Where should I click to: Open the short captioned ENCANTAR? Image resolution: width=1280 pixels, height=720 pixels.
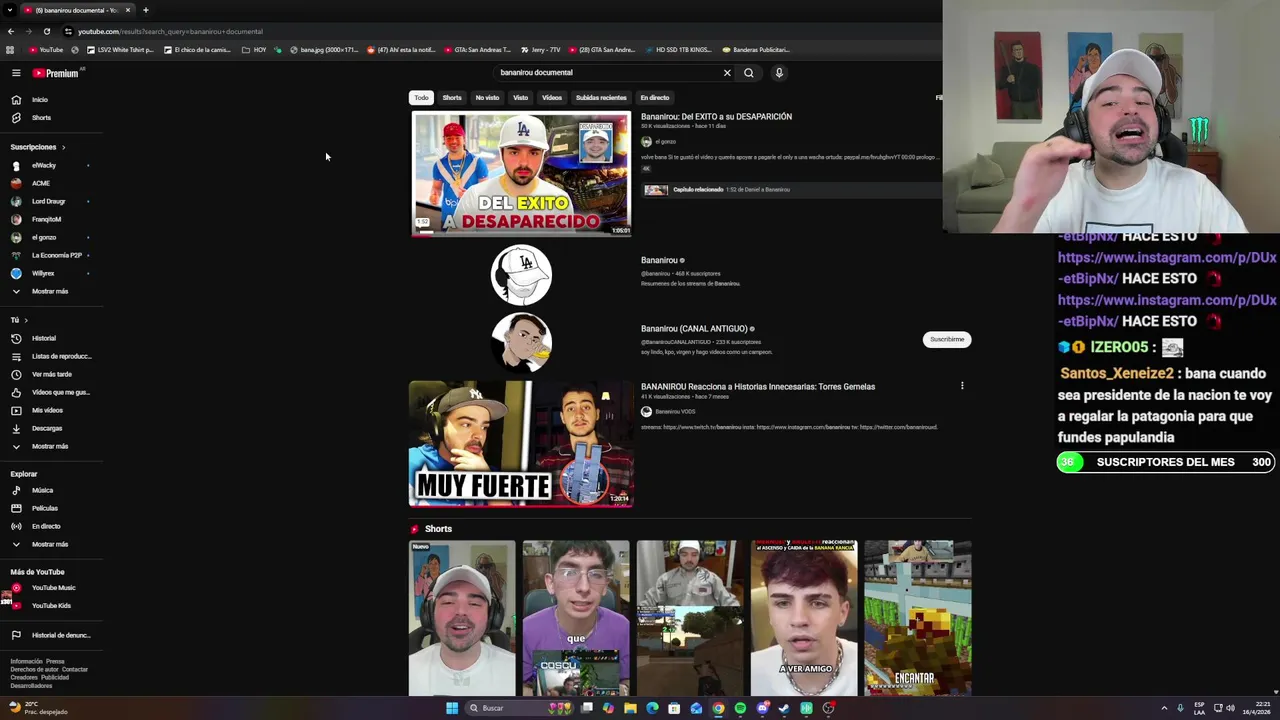[918, 618]
